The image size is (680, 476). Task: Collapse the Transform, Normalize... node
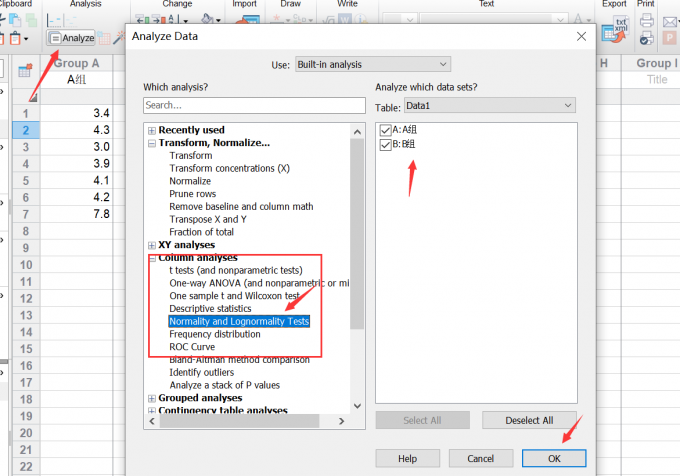click(152, 143)
